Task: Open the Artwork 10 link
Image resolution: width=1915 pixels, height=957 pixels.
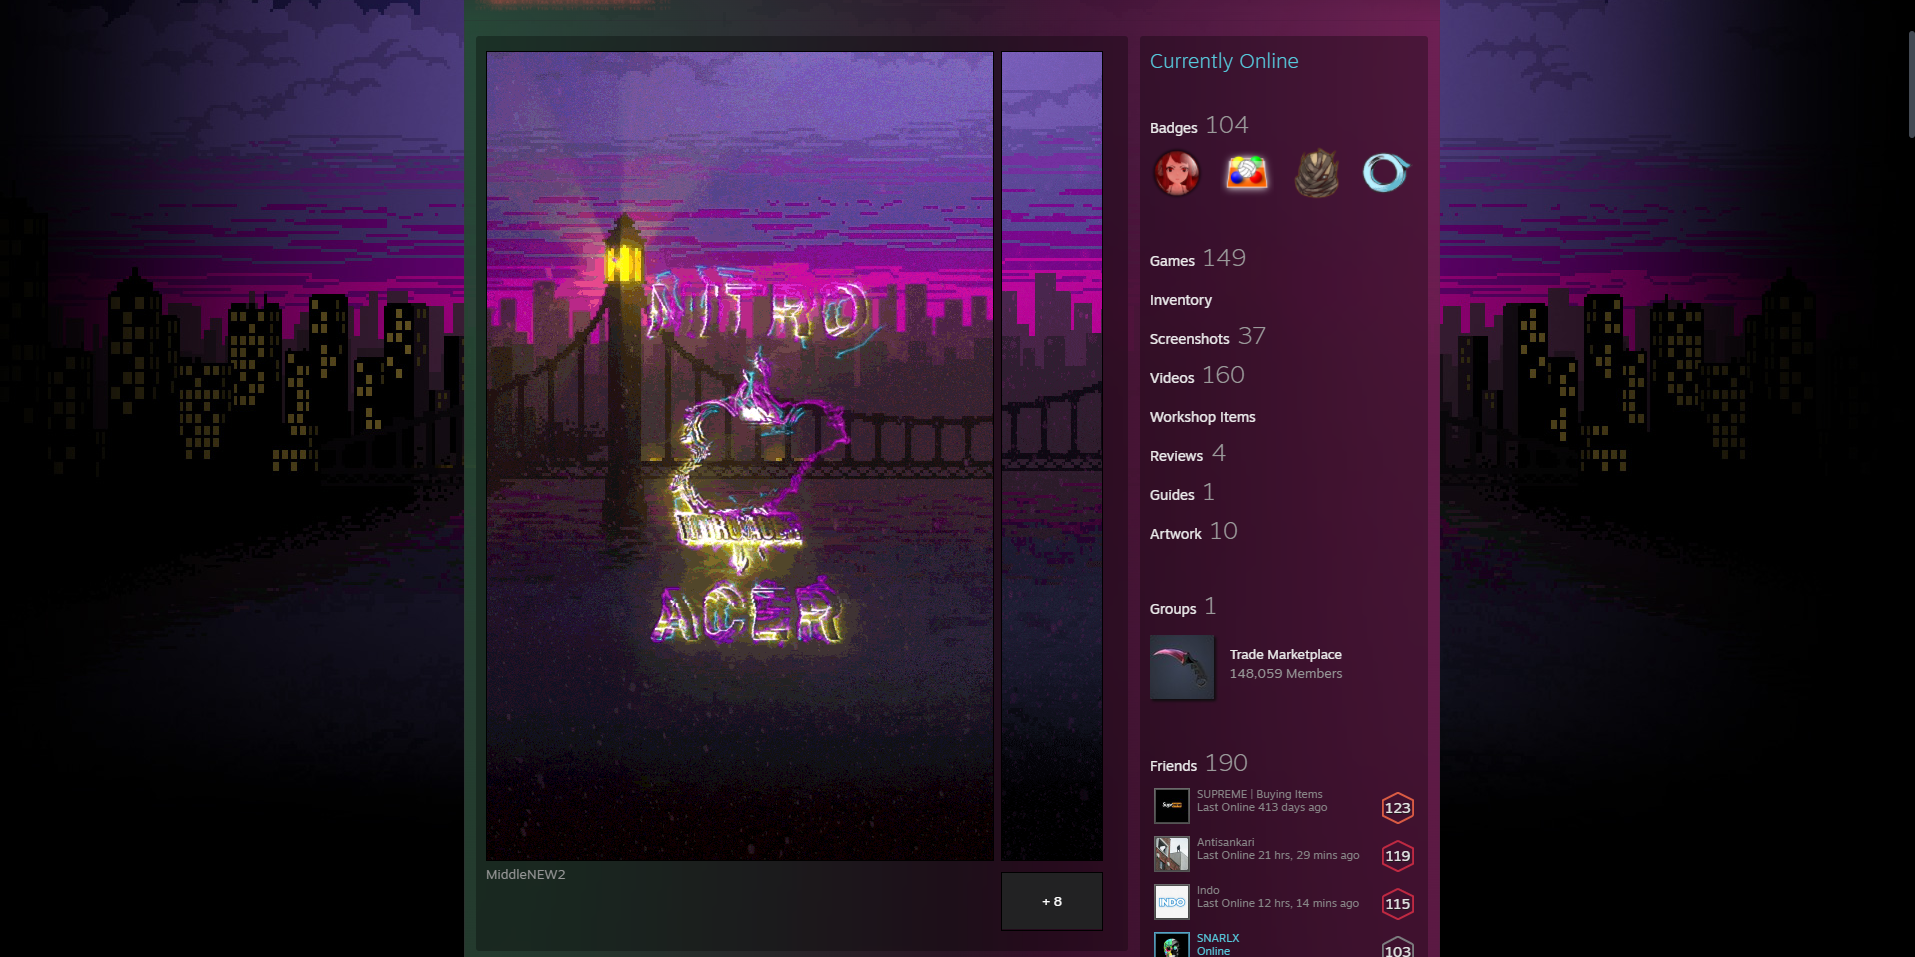Action: [x=1194, y=532]
